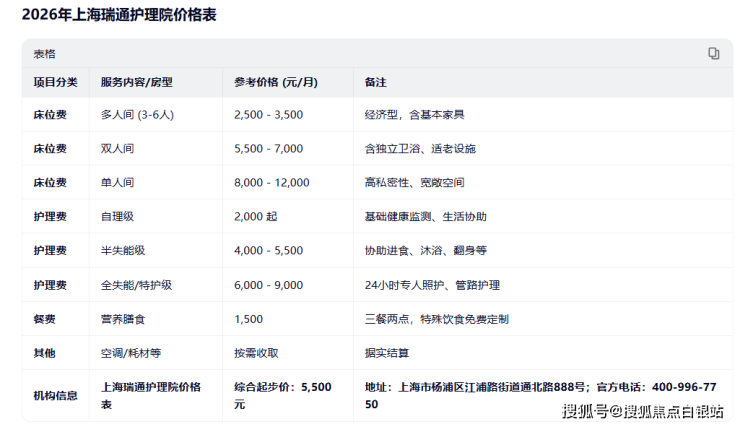Select the 全失能/特护级 cell
The height and width of the screenshot is (427, 740).
[136, 285]
